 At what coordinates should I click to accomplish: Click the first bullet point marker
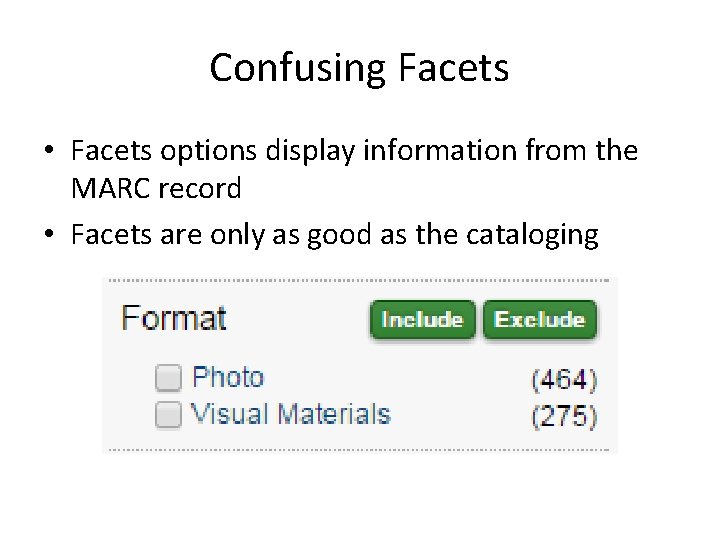pyautogui.click(x=48, y=152)
